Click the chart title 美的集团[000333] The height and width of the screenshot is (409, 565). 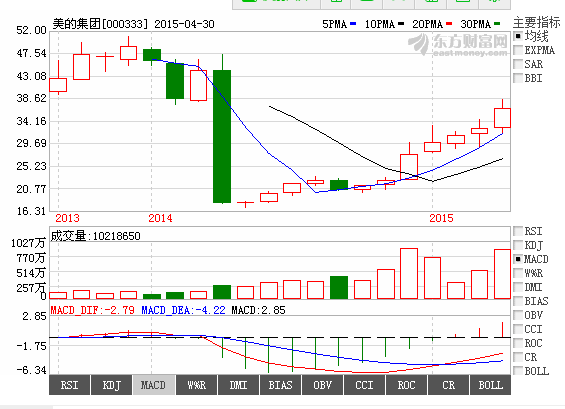click(101, 24)
